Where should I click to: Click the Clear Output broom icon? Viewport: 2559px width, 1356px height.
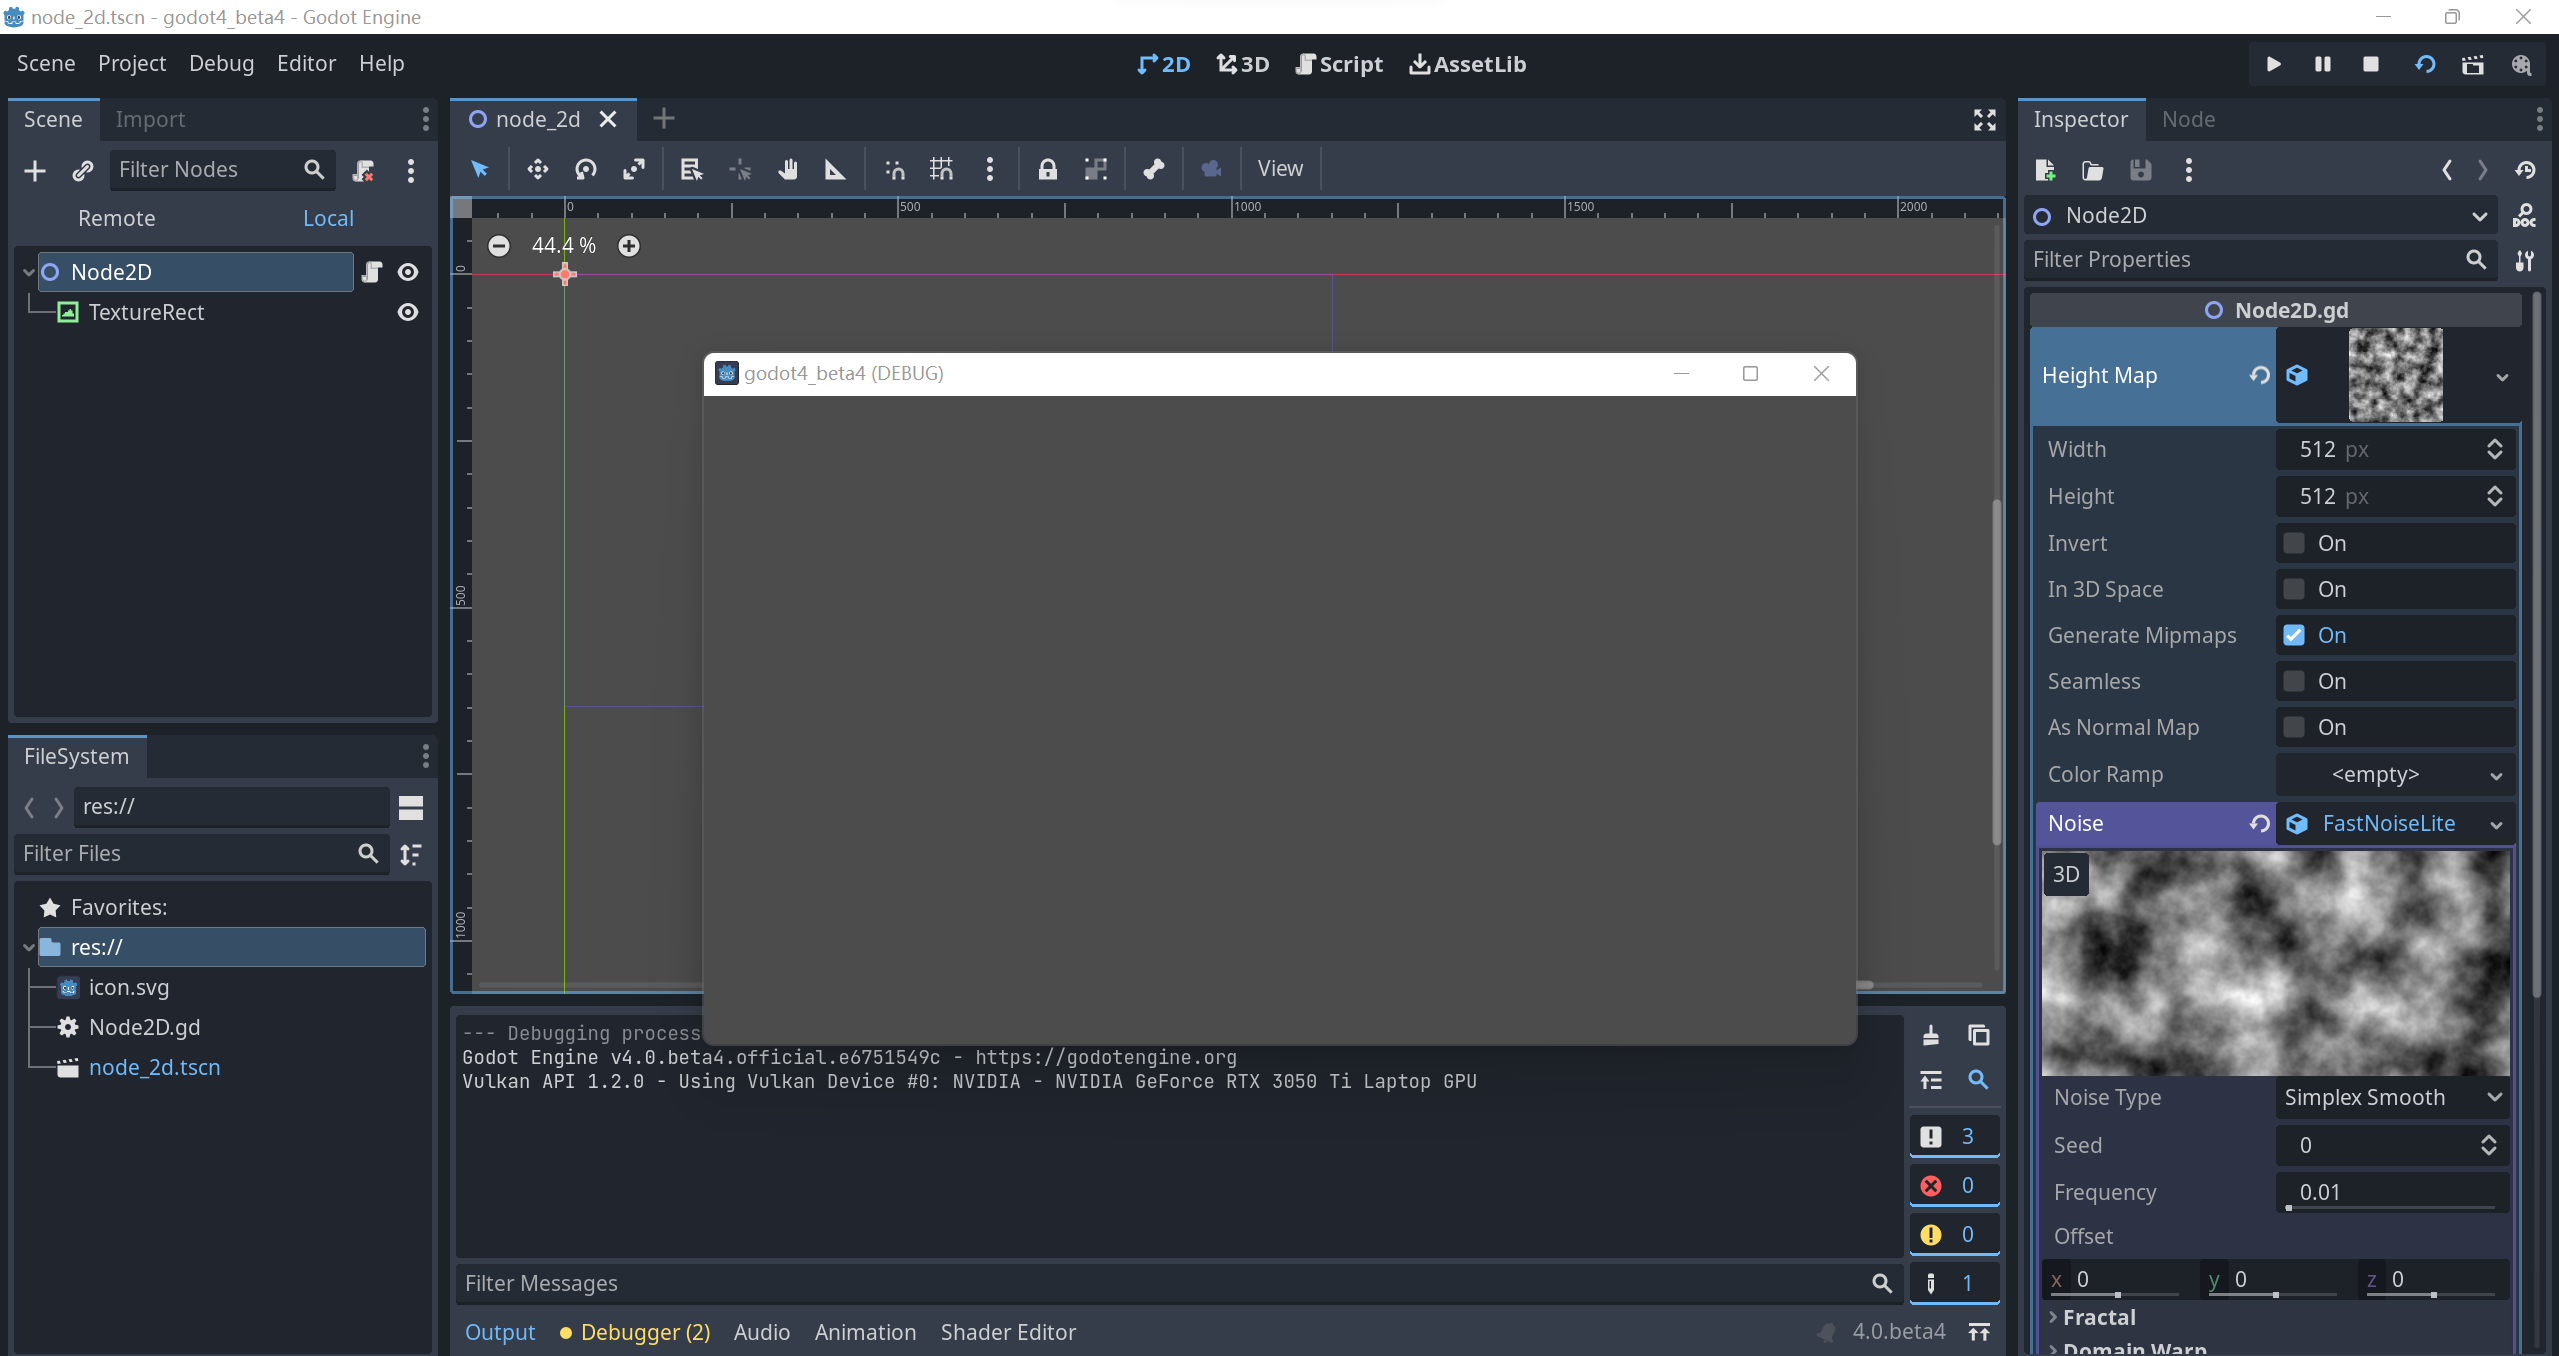pyautogui.click(x=1931, y=1035)
